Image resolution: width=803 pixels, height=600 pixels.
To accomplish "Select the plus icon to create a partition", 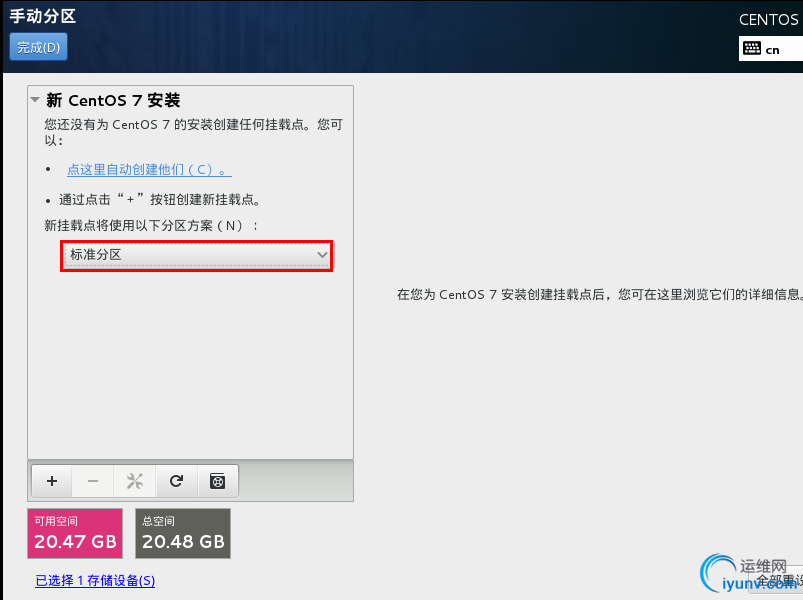I will pos(51,481).
